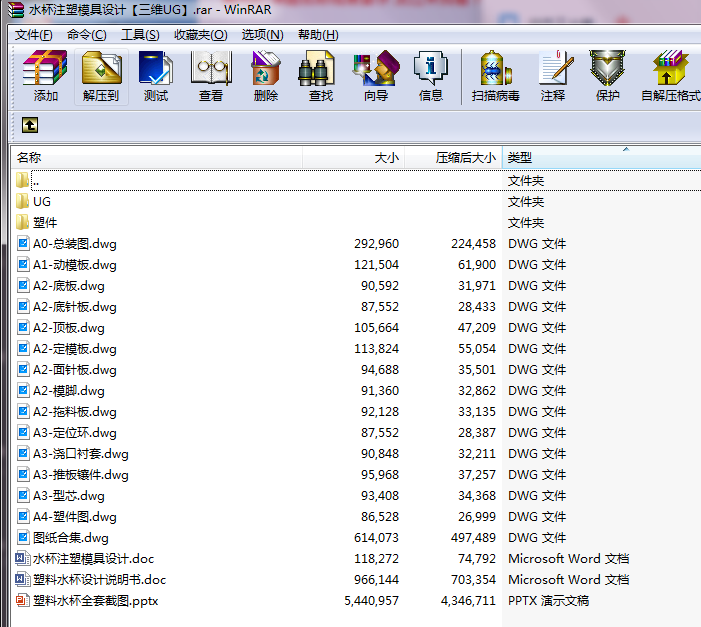Image resolution: width=701 pixels, height=627 pixels.
Task: Click the PowerPoint icon of 塑料水杯全套截图.pptx
Action: [22, 601]
